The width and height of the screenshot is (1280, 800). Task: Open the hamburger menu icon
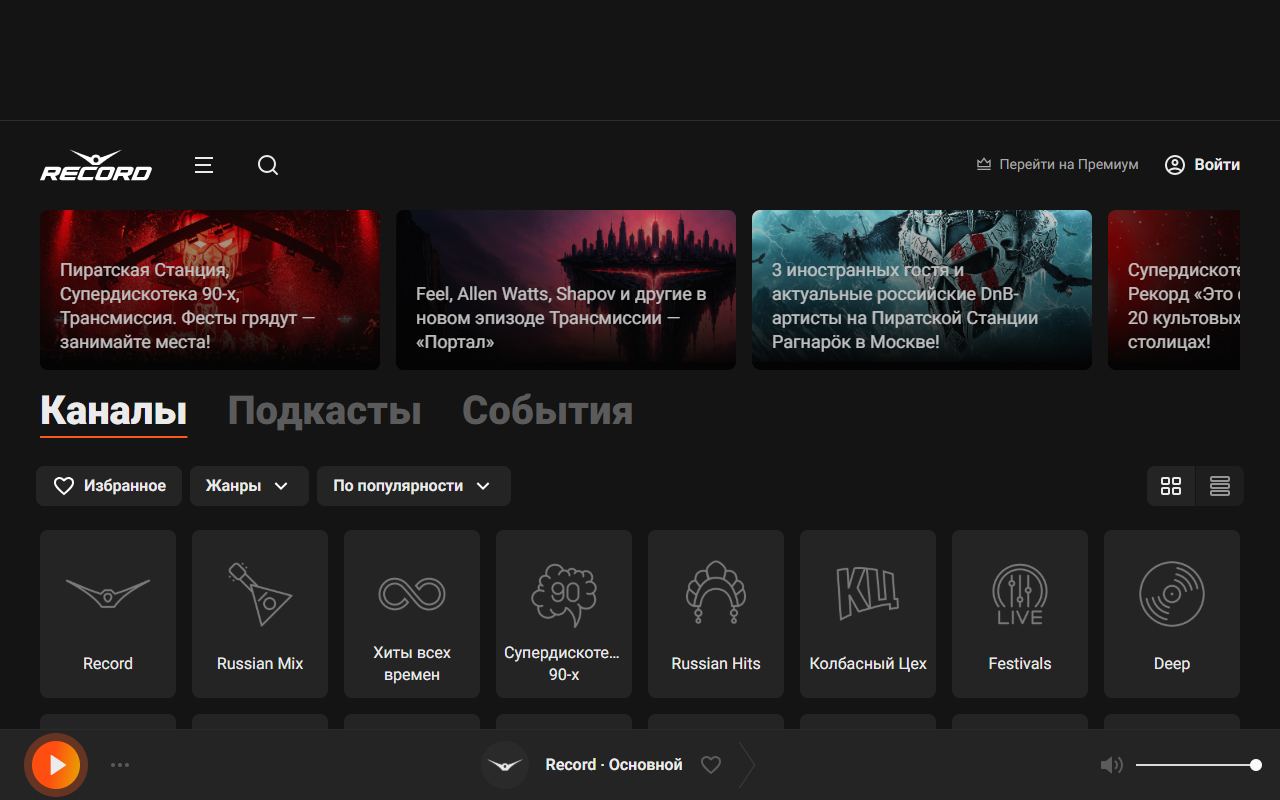[204, 165]
